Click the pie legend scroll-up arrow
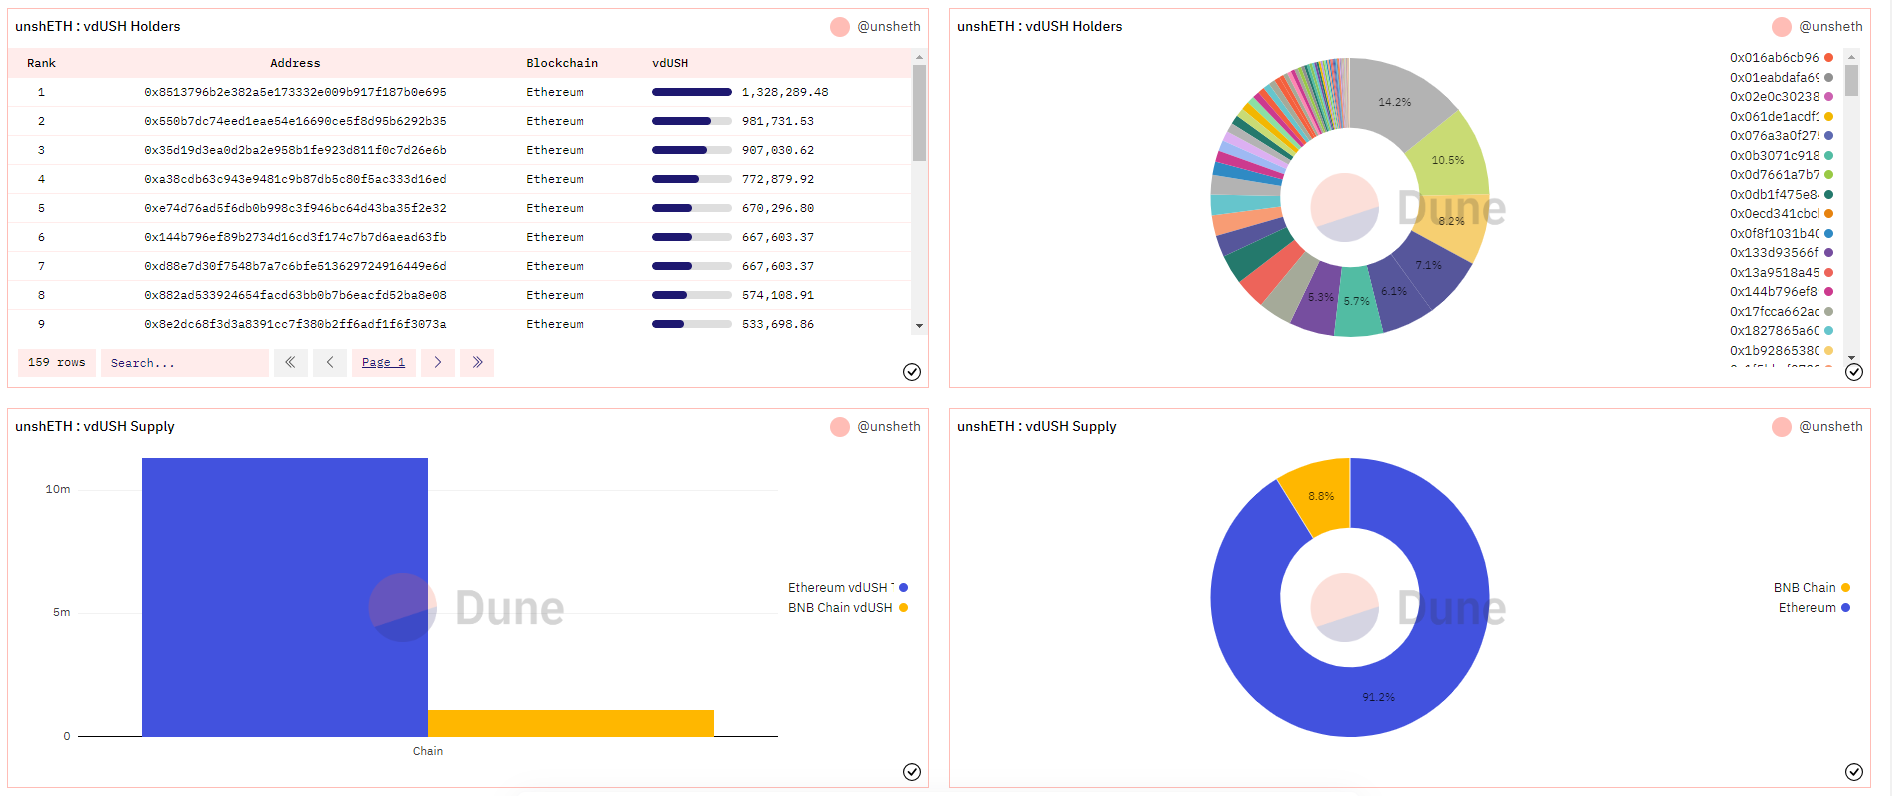This screenshot has height=796, width=1892. click(x=1851, y=57)
